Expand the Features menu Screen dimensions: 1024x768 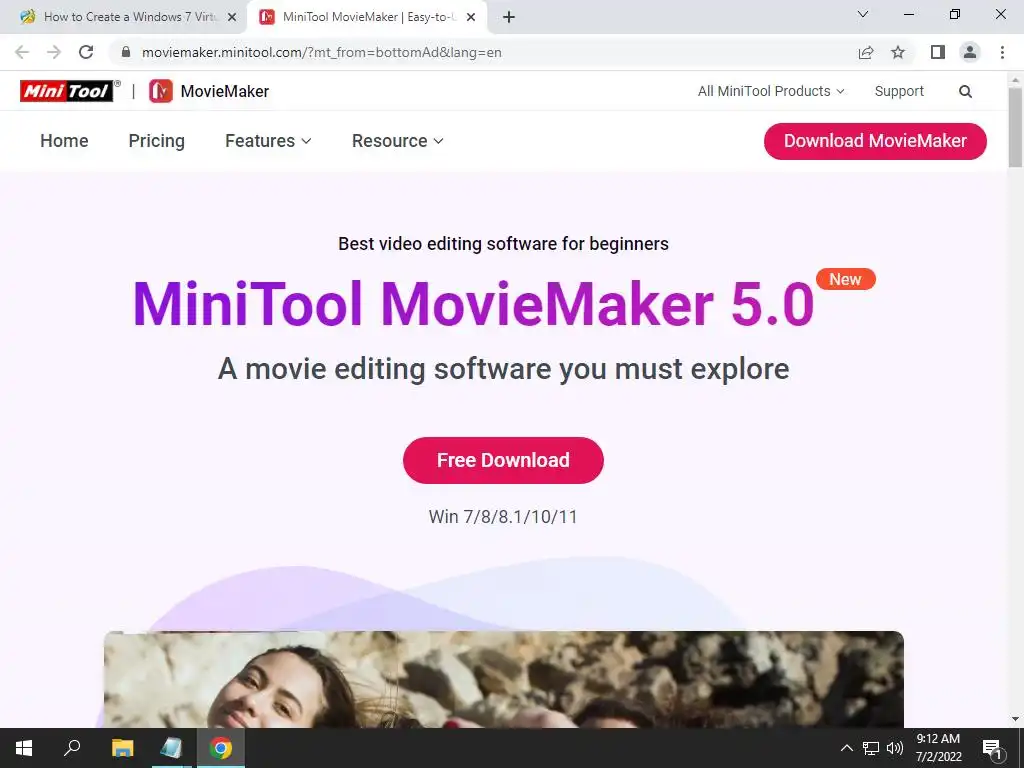[x=268, y=141]
